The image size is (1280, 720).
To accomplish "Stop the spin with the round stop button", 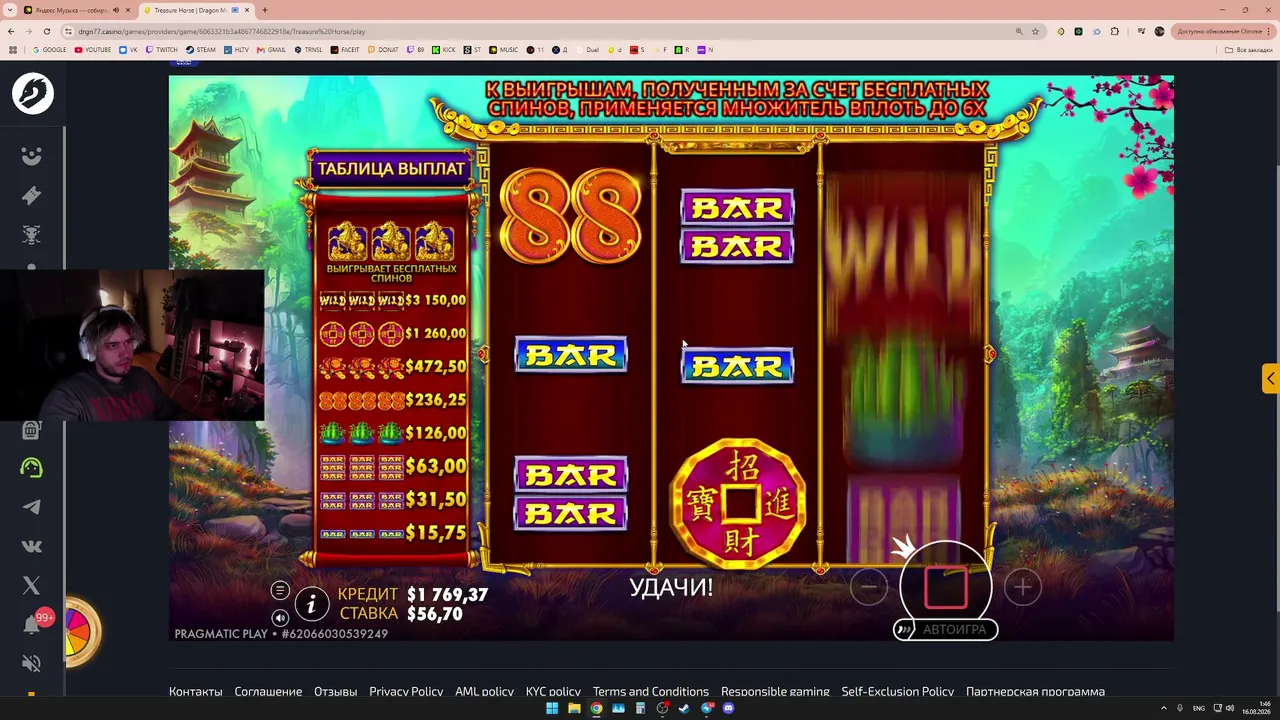I will [946, 587].
